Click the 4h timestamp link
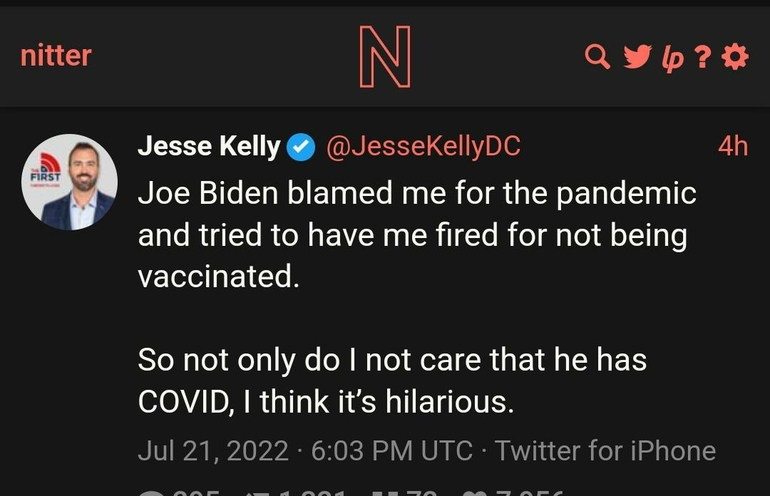Screen dimensions: 770x496 click(733, 146)
